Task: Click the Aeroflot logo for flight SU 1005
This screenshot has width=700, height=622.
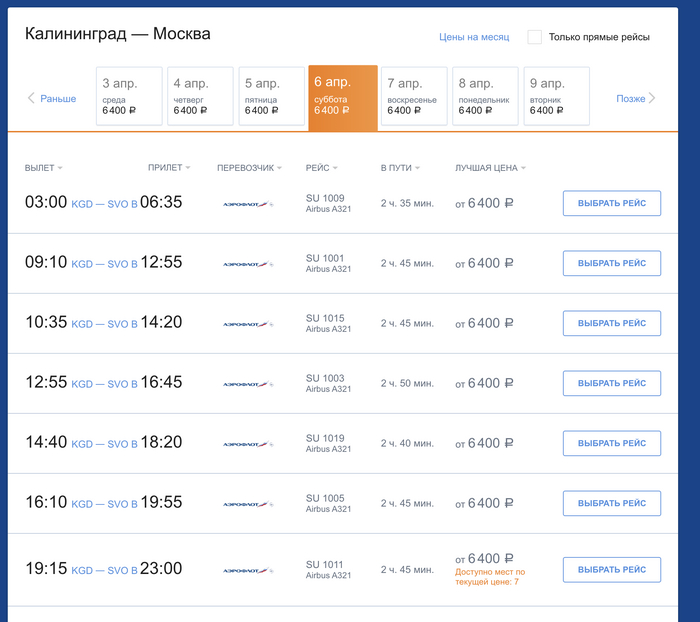Action: (247, 504)
